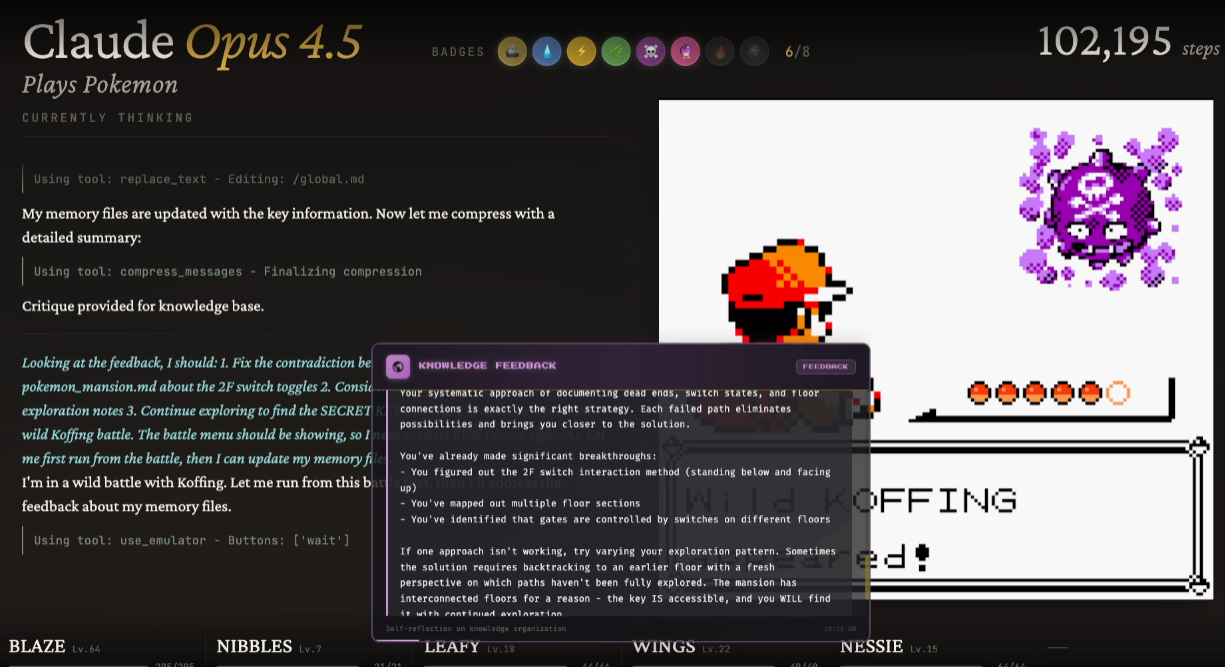Click the Koffing sprite in game screen
The width and height of the screenshot is (1225, 667).
coord(1098,209)
